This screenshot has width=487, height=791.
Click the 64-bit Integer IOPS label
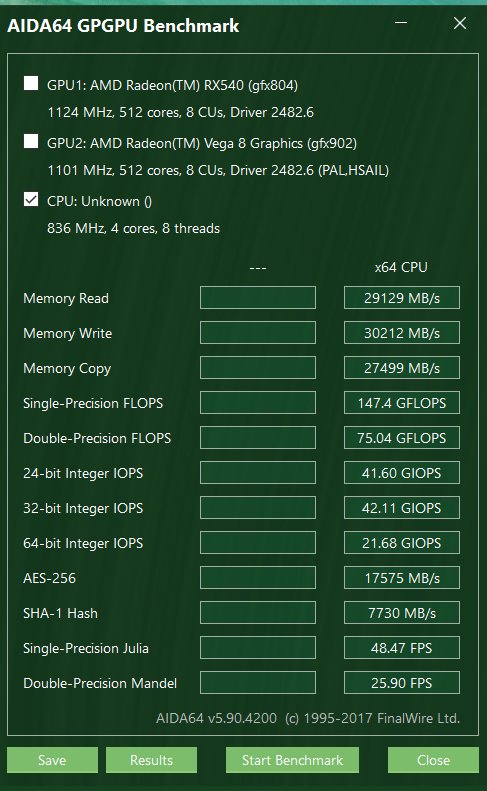click(83, 543)
